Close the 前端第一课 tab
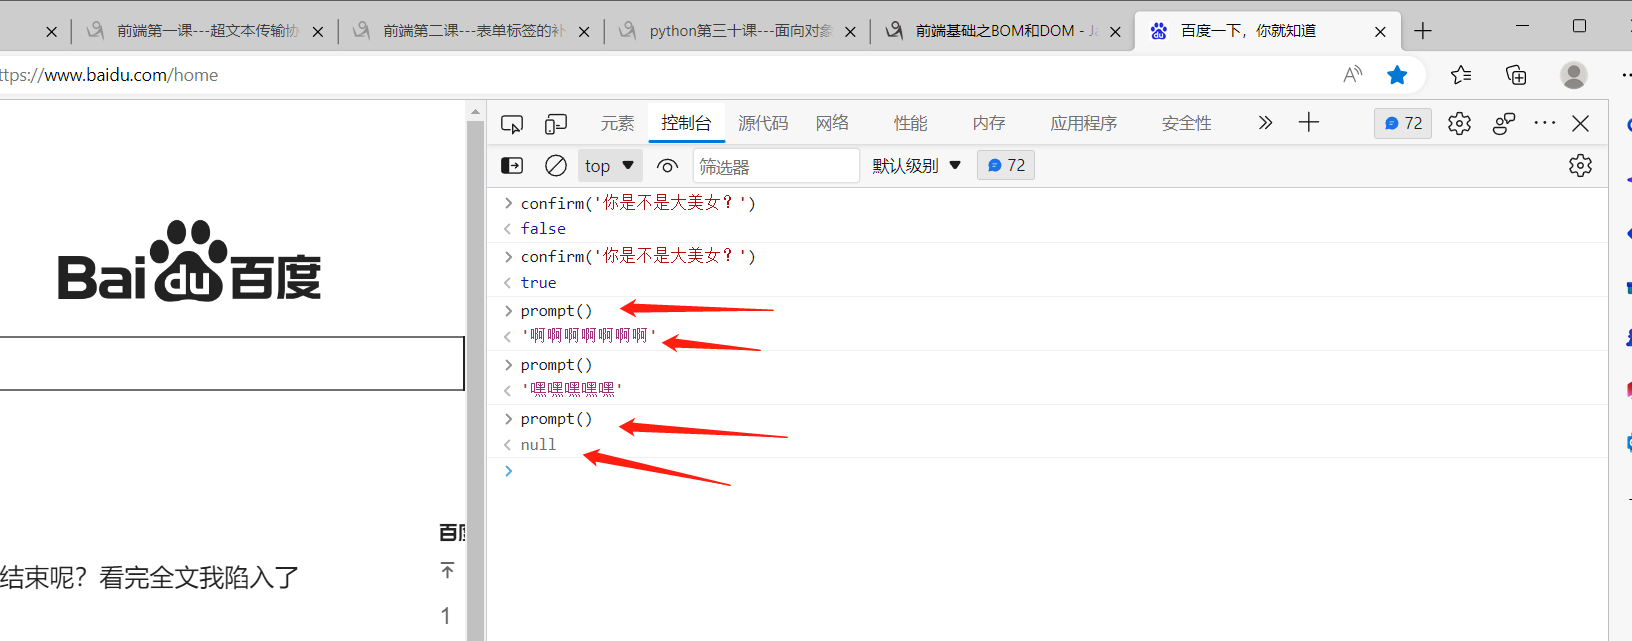Viewport: 1632px width, 641px height. tap(318, 32)
